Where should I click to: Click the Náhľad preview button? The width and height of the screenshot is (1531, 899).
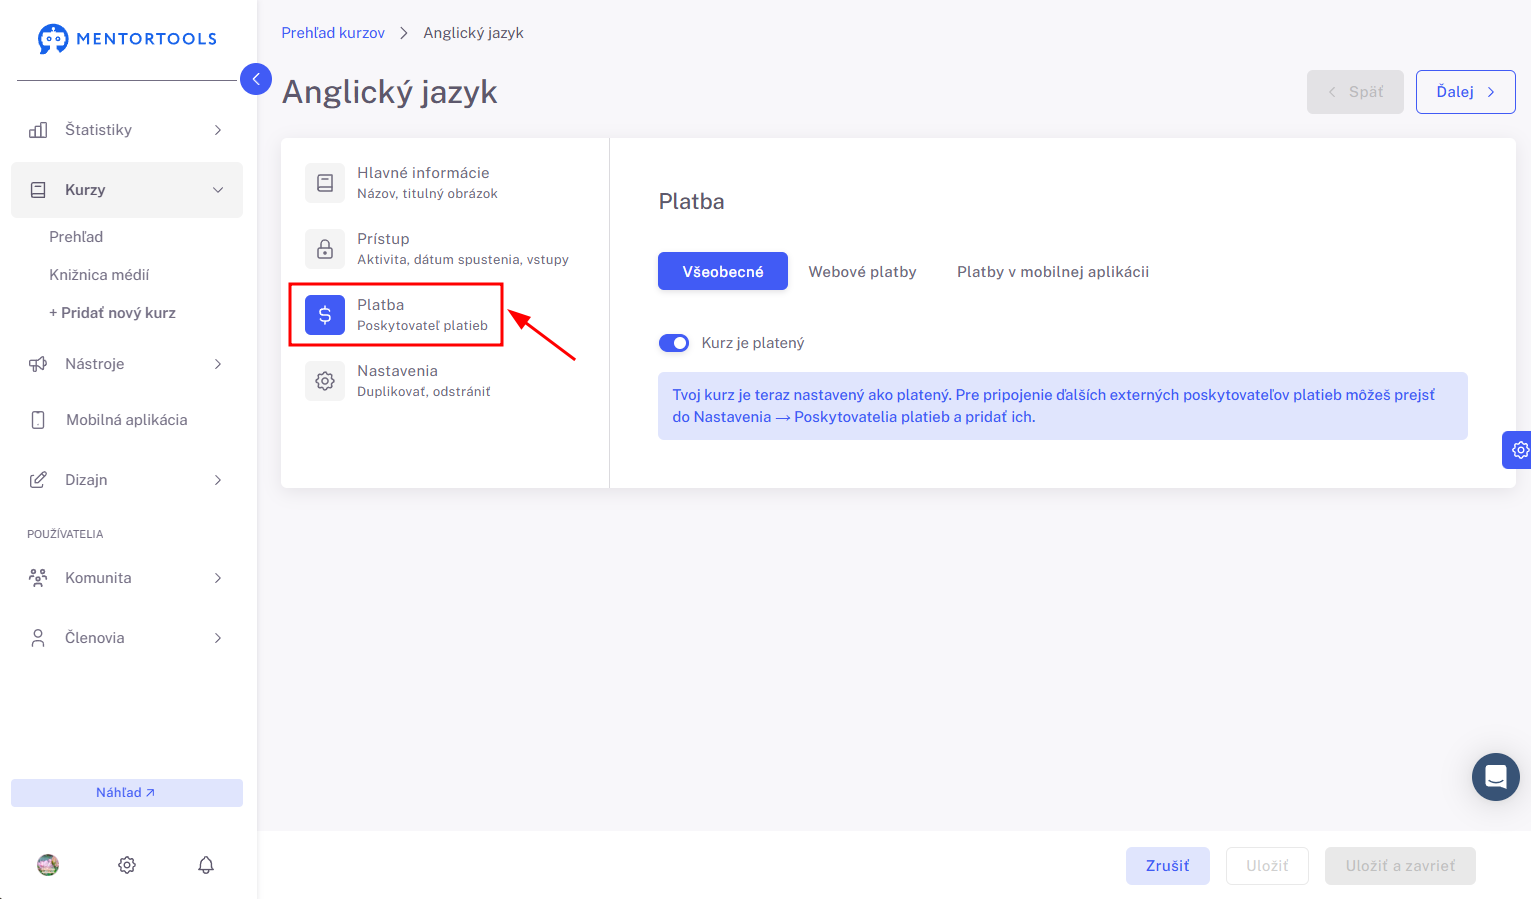pos(127,793)
